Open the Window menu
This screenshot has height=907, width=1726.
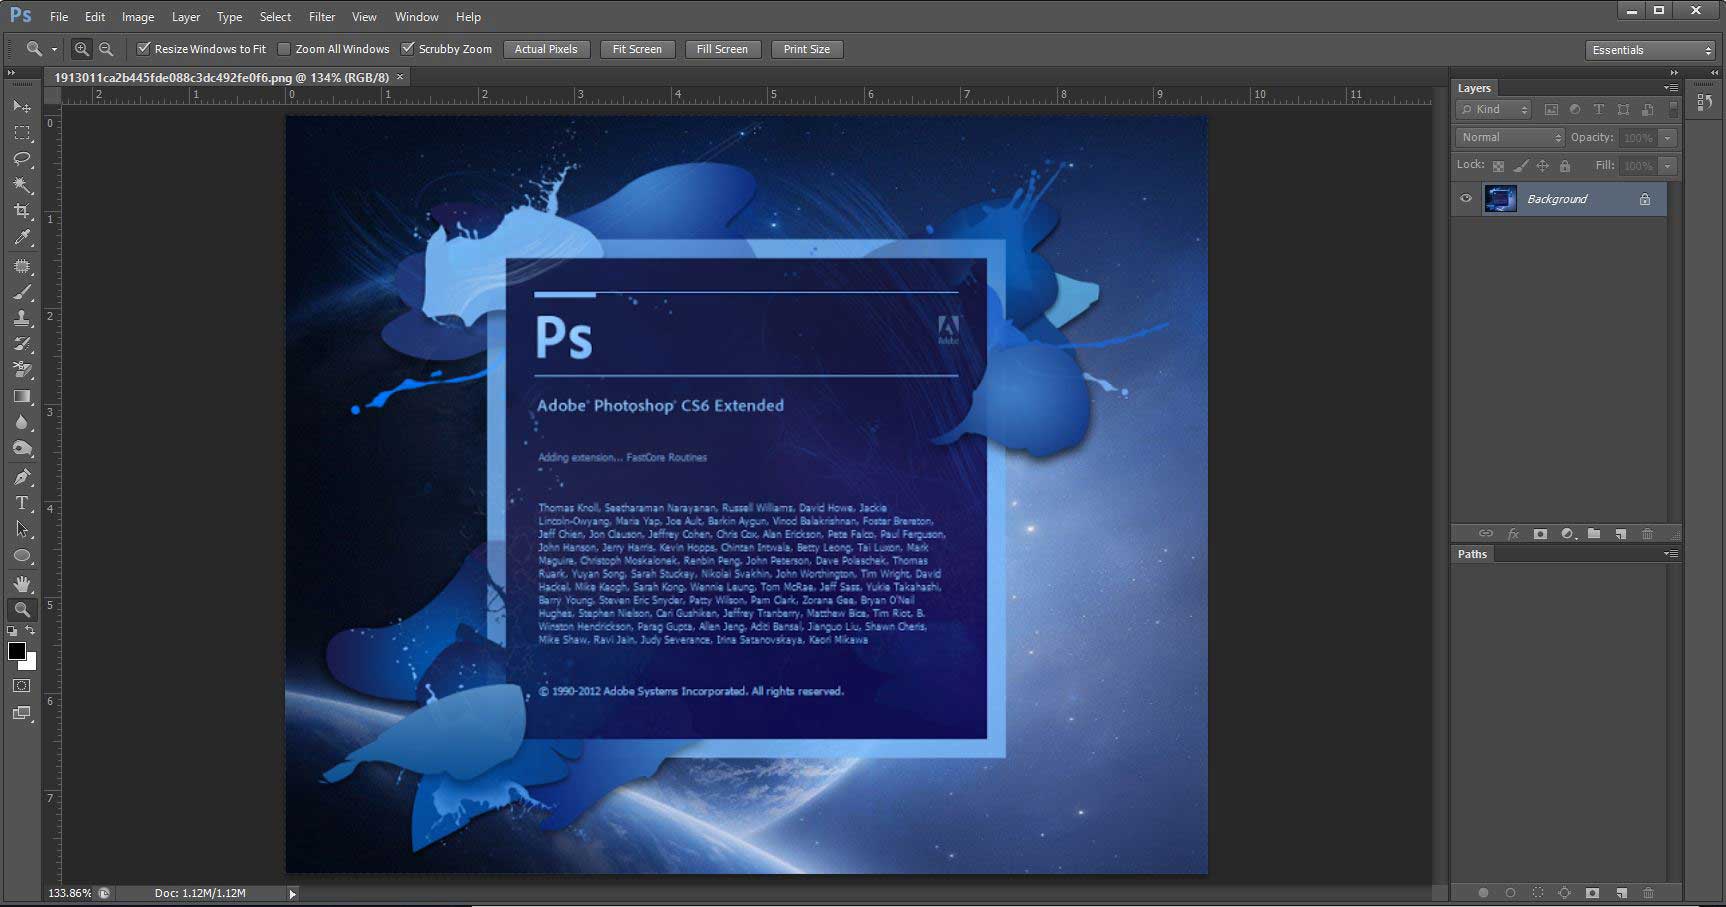click(417, 17)
